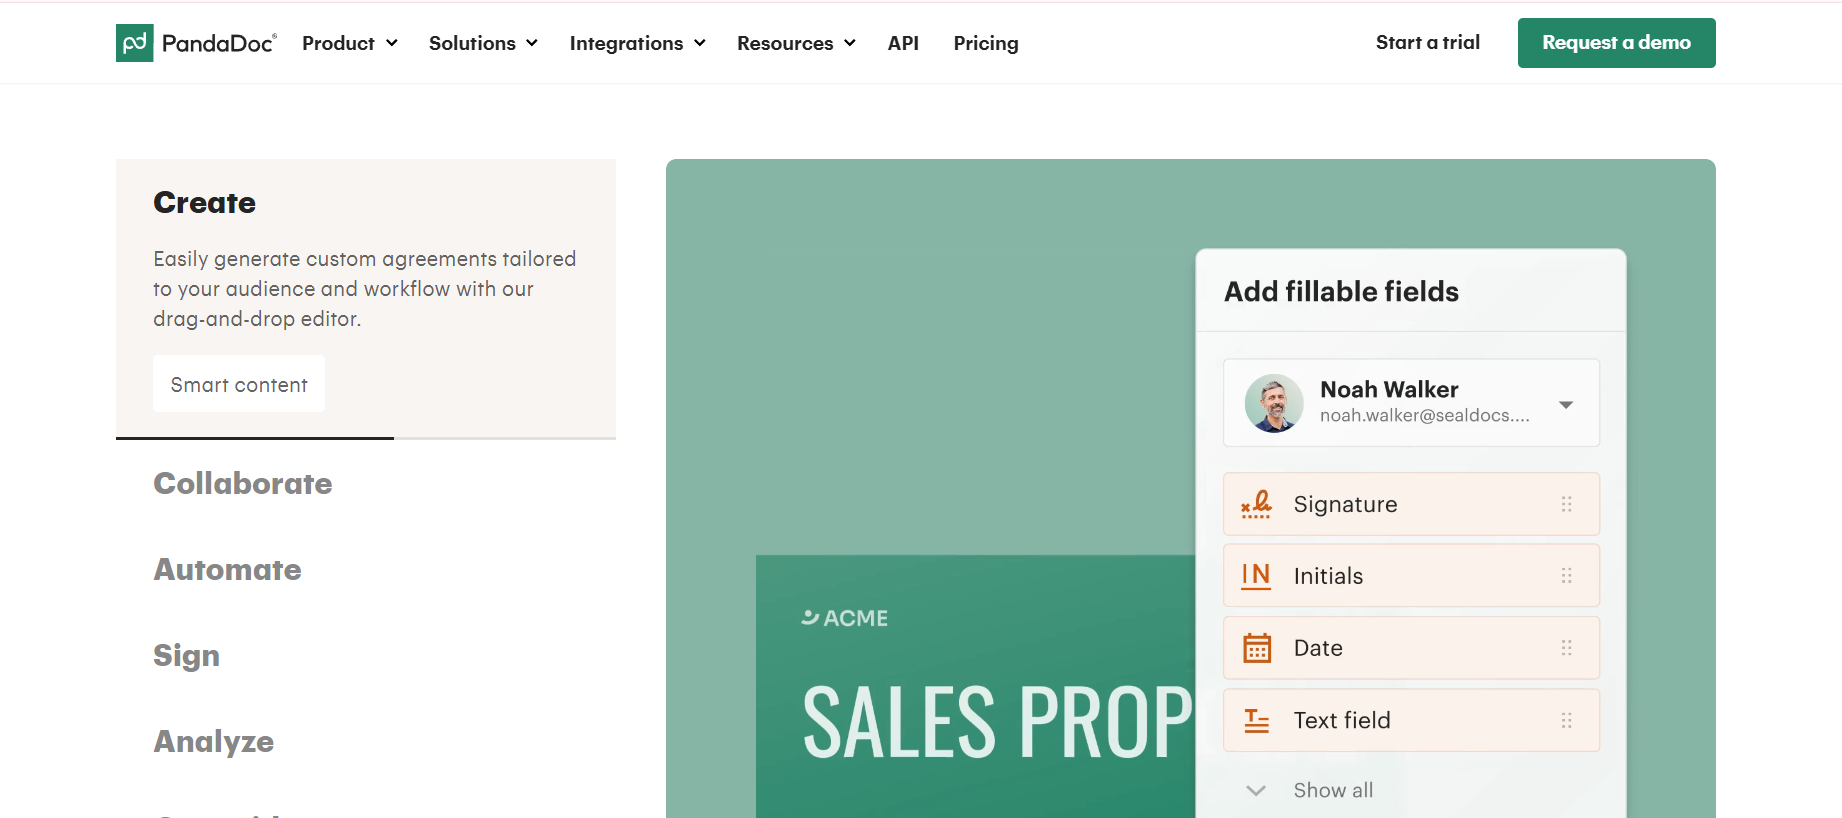This screenshot has height=818, width=1842.
Task: Open the Solutions dropdown menu
Action: [483, 43]
